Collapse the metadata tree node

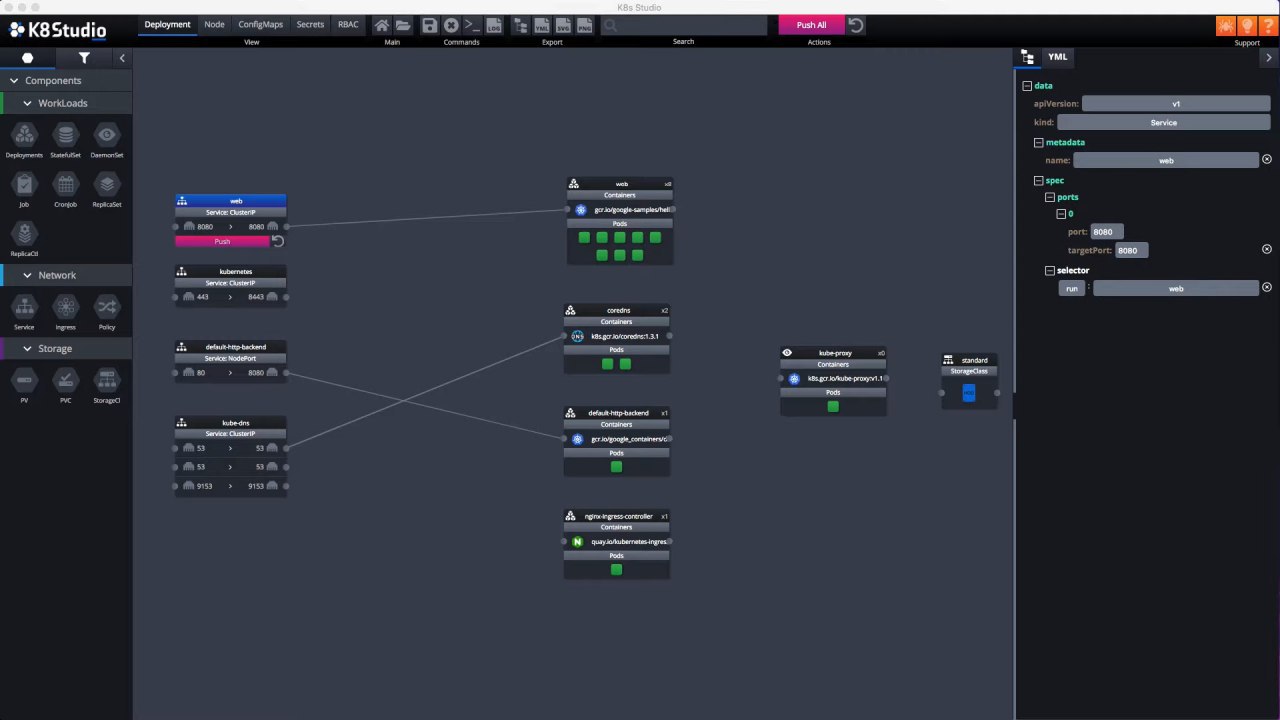pos(1038,142)
